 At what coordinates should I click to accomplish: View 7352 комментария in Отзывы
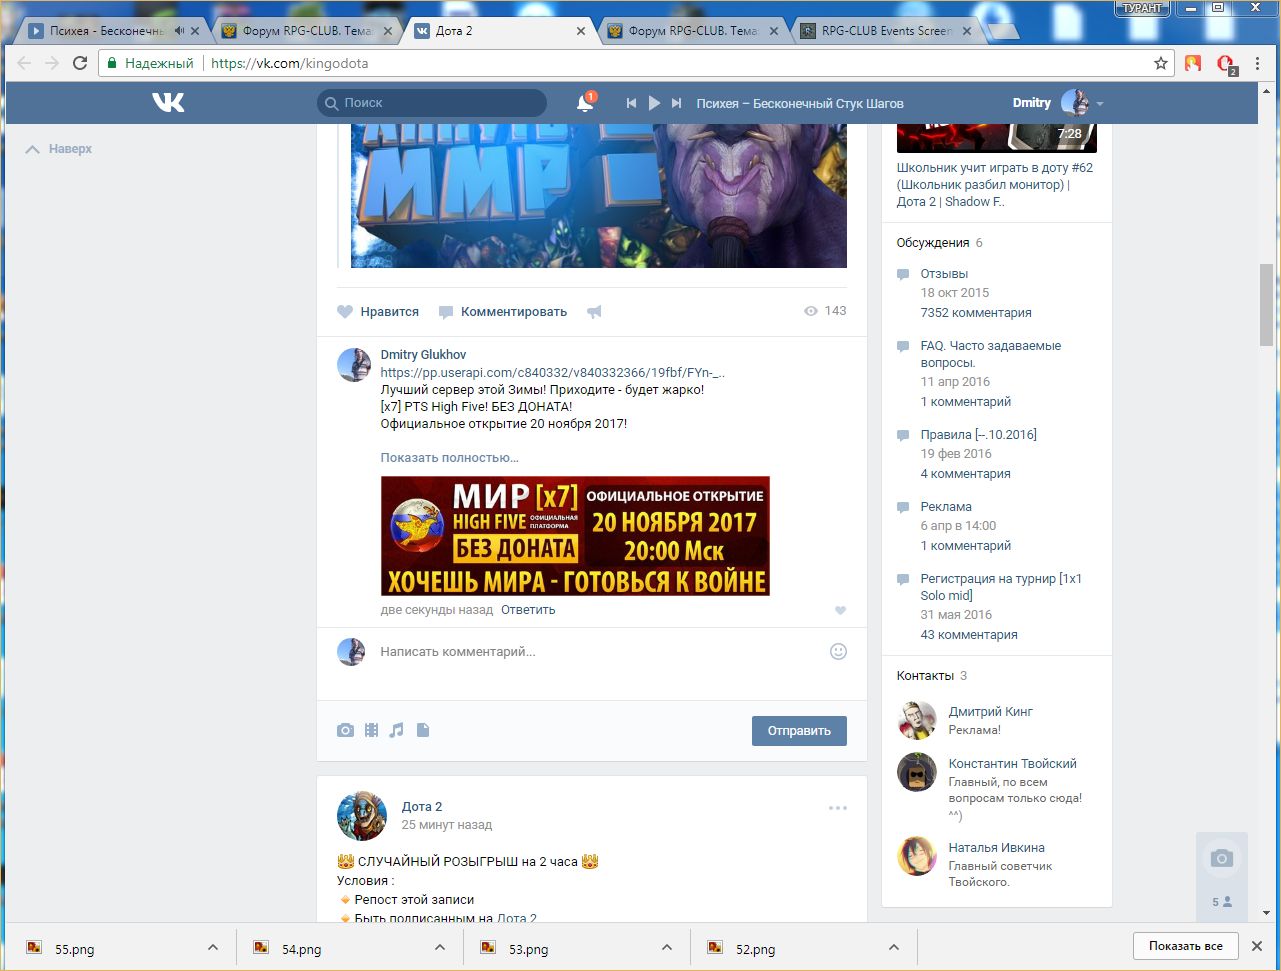[976, 313]
